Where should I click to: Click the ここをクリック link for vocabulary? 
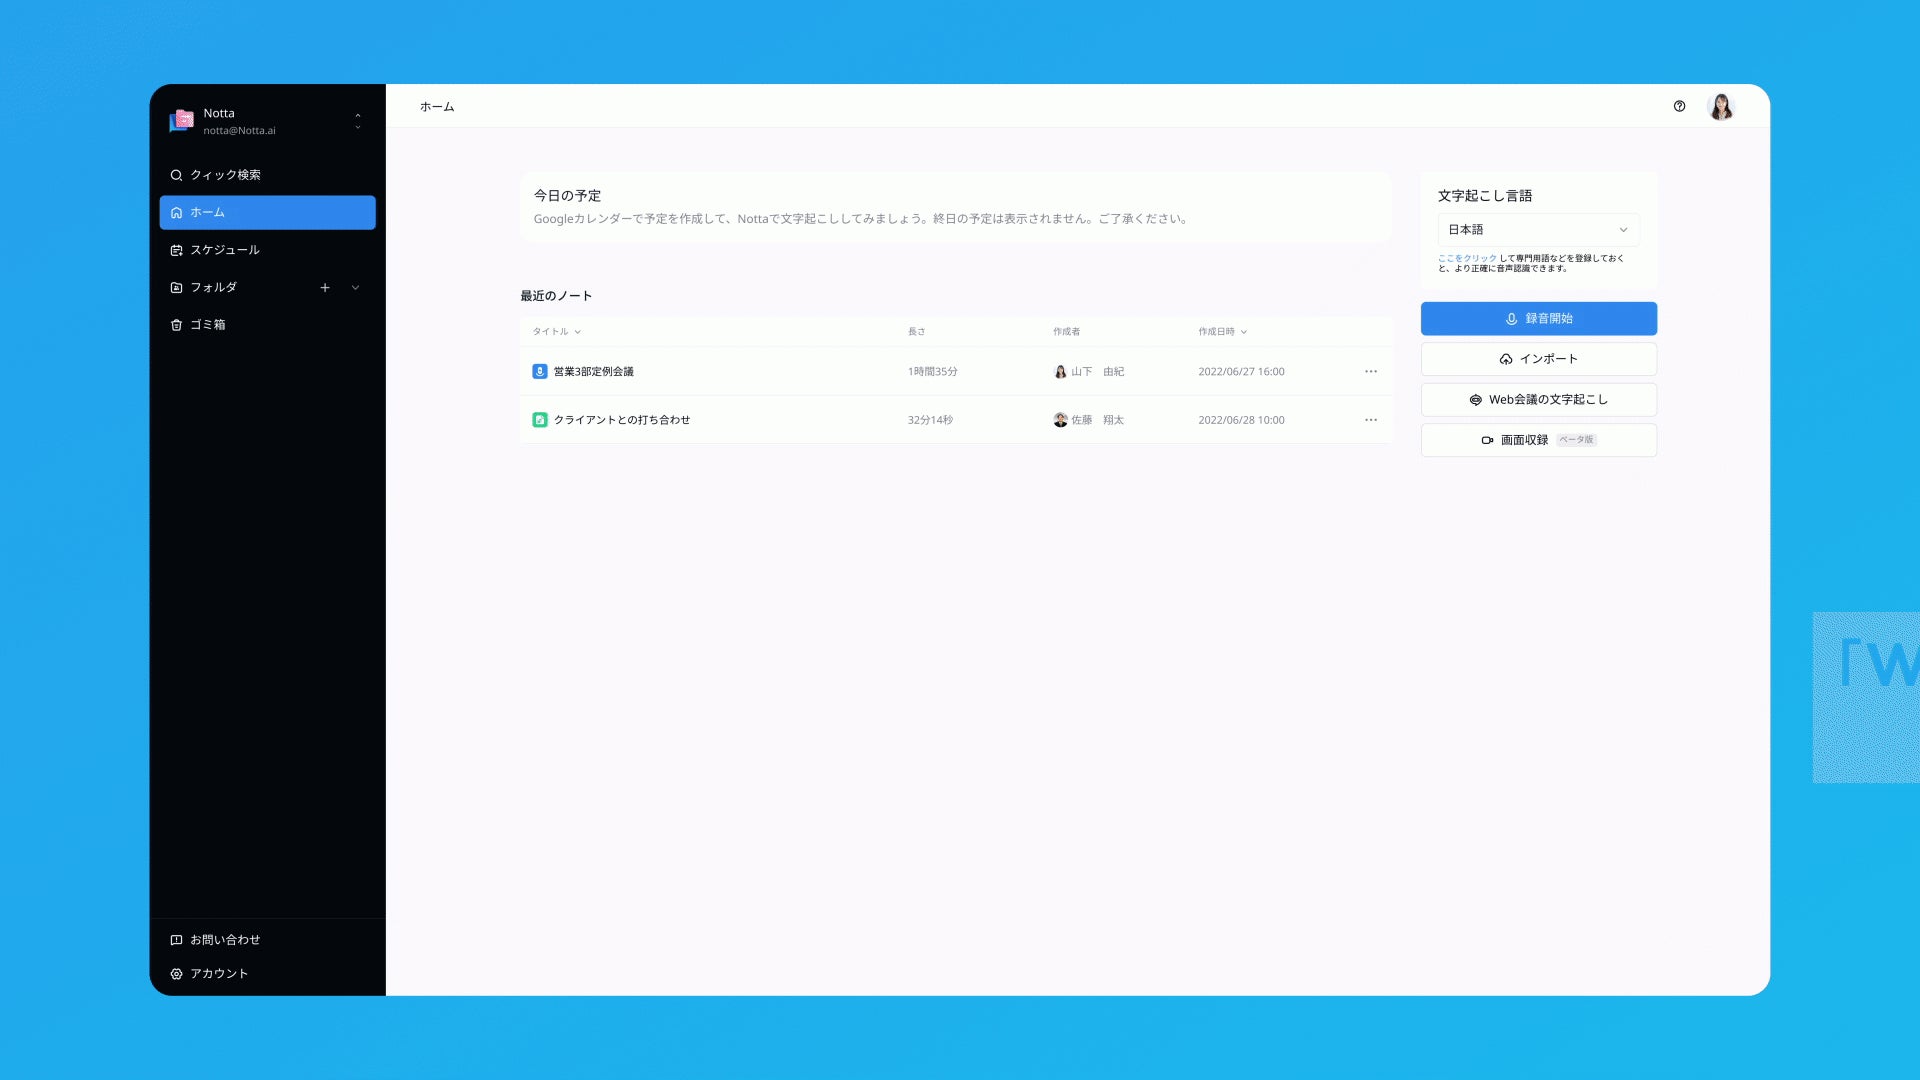click(1467, 258)
